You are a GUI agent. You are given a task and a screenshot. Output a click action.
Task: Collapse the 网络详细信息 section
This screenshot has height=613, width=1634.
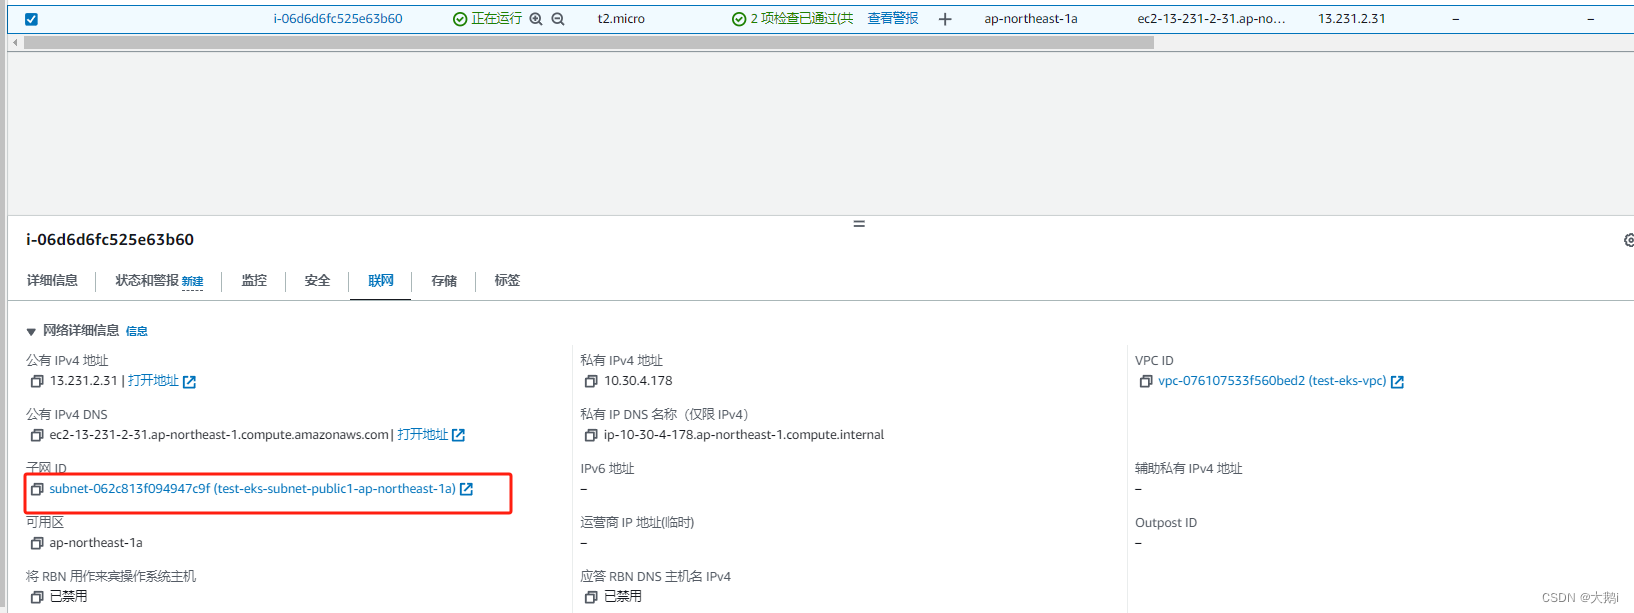pos(31,331)
